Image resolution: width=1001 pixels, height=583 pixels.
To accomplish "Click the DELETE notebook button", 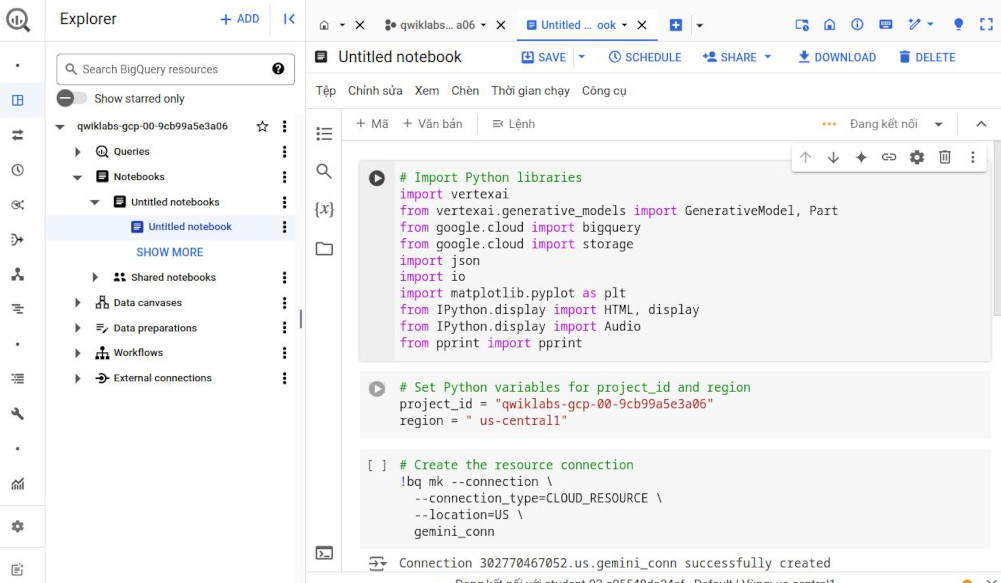I will click(x=927, y=57).
